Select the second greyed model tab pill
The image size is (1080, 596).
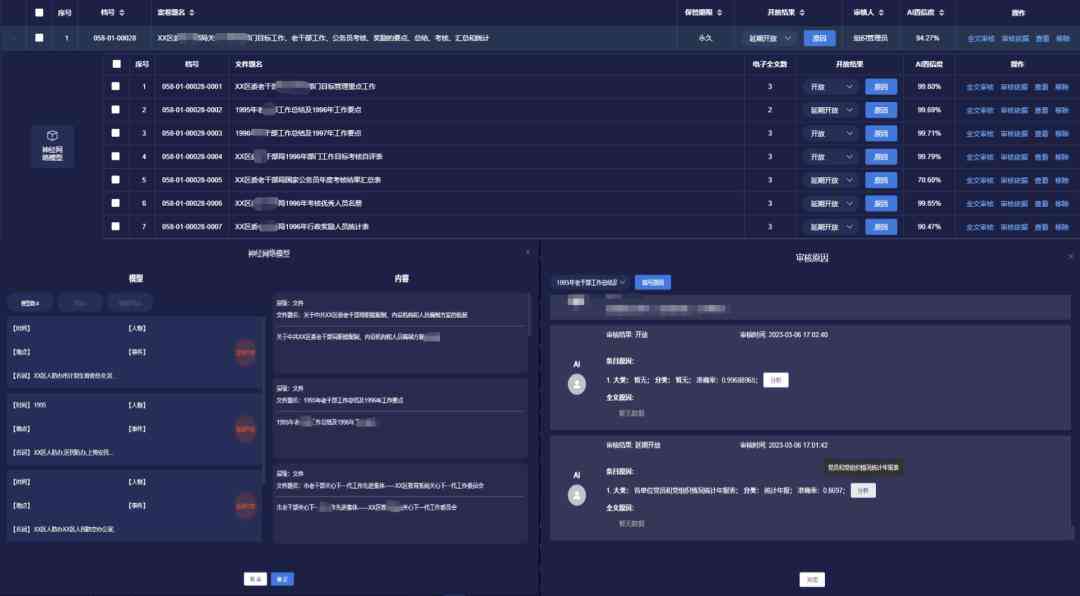80,302
